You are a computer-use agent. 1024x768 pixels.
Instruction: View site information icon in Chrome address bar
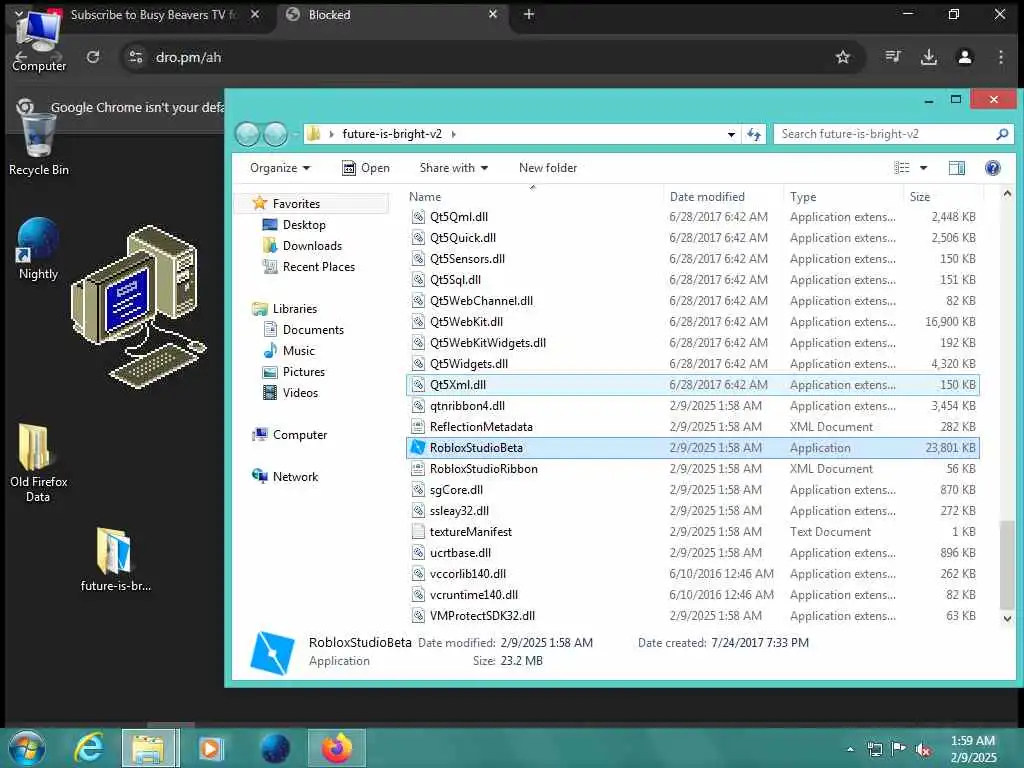click(x=136, y=57)
